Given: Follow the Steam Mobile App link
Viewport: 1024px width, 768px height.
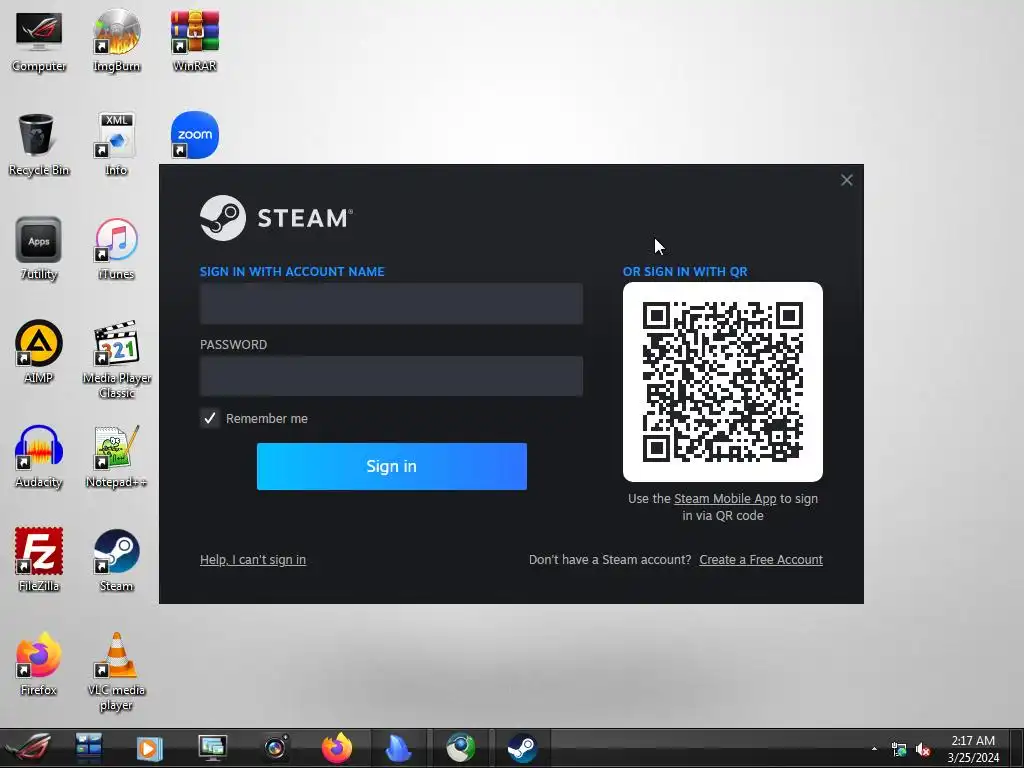Looking at the screenshot, I should pos(725,499).
